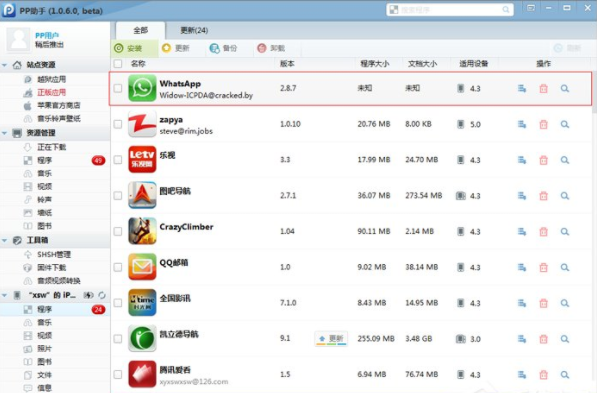Click the trash icon in 凯立德导航 row
The image size is (597, 393).
tap(543, 339)
